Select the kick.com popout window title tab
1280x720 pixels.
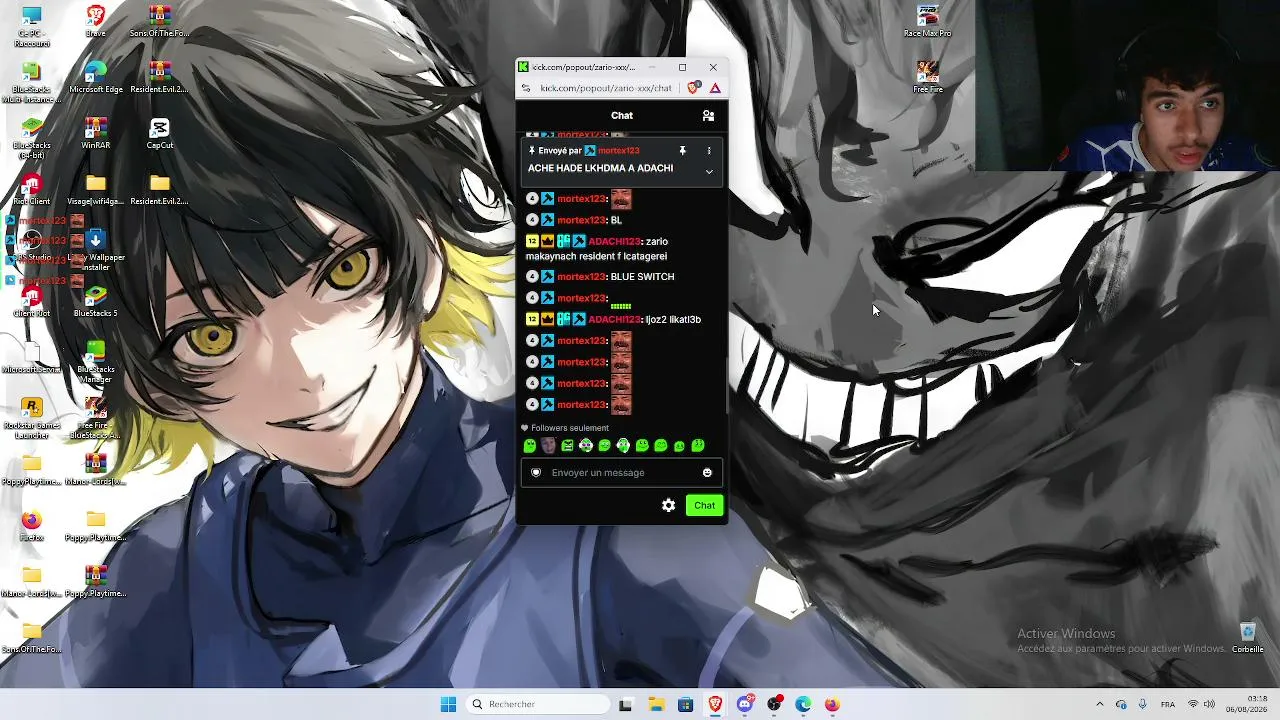pyautogui.click(x=583, y=67)
